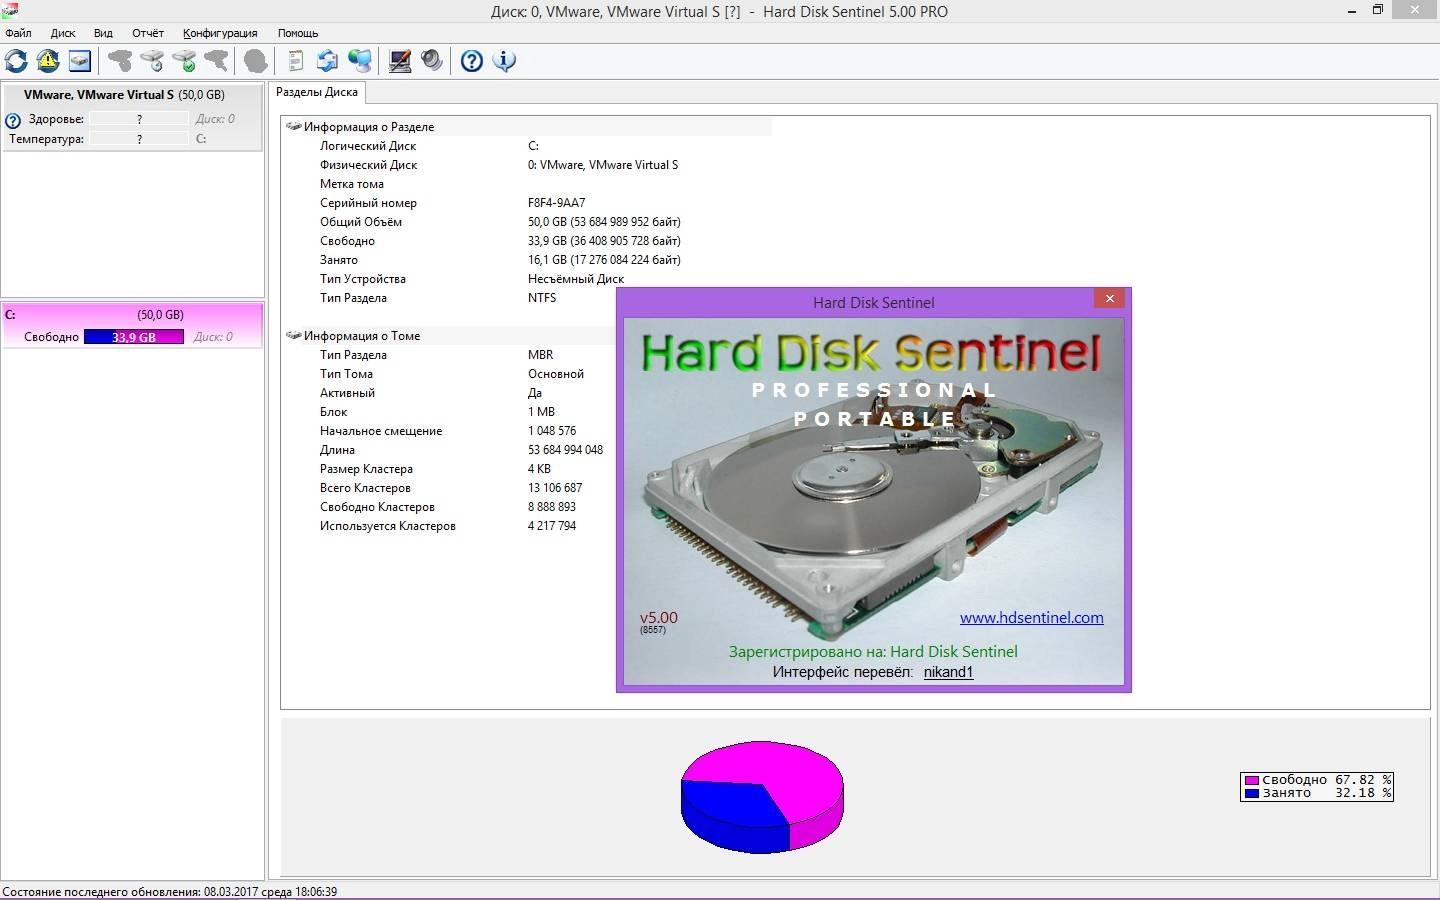The width and height of the screenshot is (1440, 900).
Task: Click the Логический Диск label
Action: [x=368, y=146]
